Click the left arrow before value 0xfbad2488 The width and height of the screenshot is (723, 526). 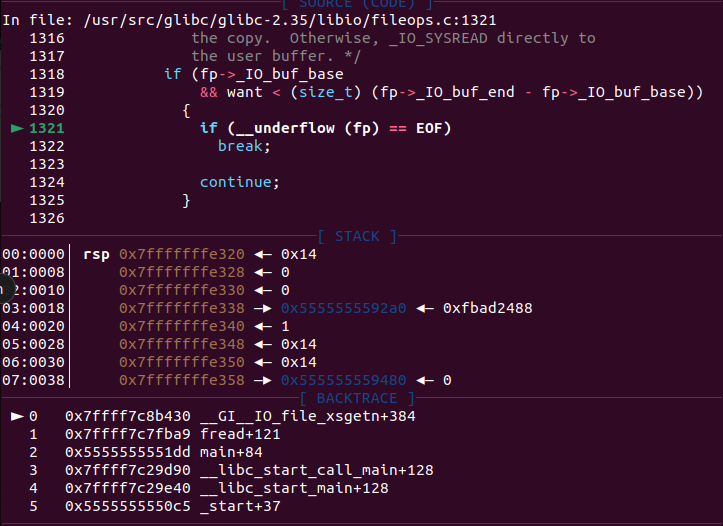[427, 308]
